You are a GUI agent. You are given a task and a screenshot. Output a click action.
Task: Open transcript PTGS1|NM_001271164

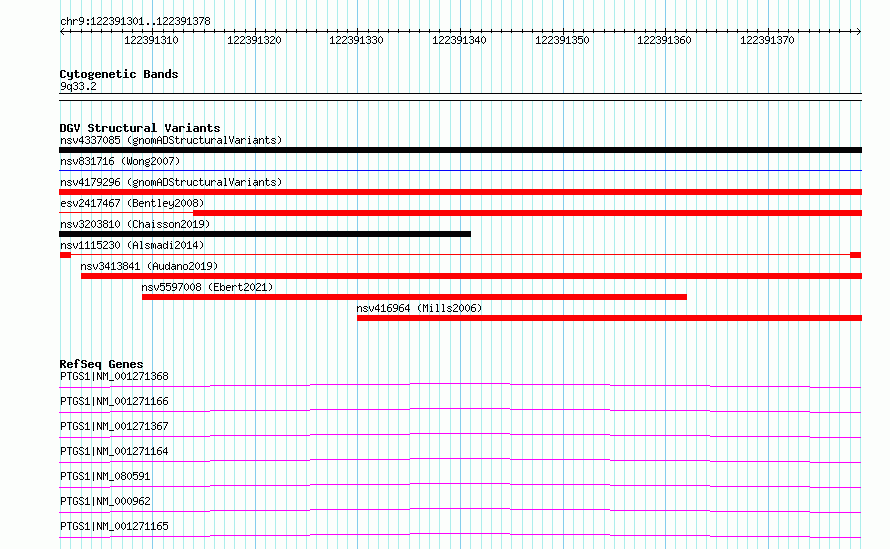pos(114,451)
